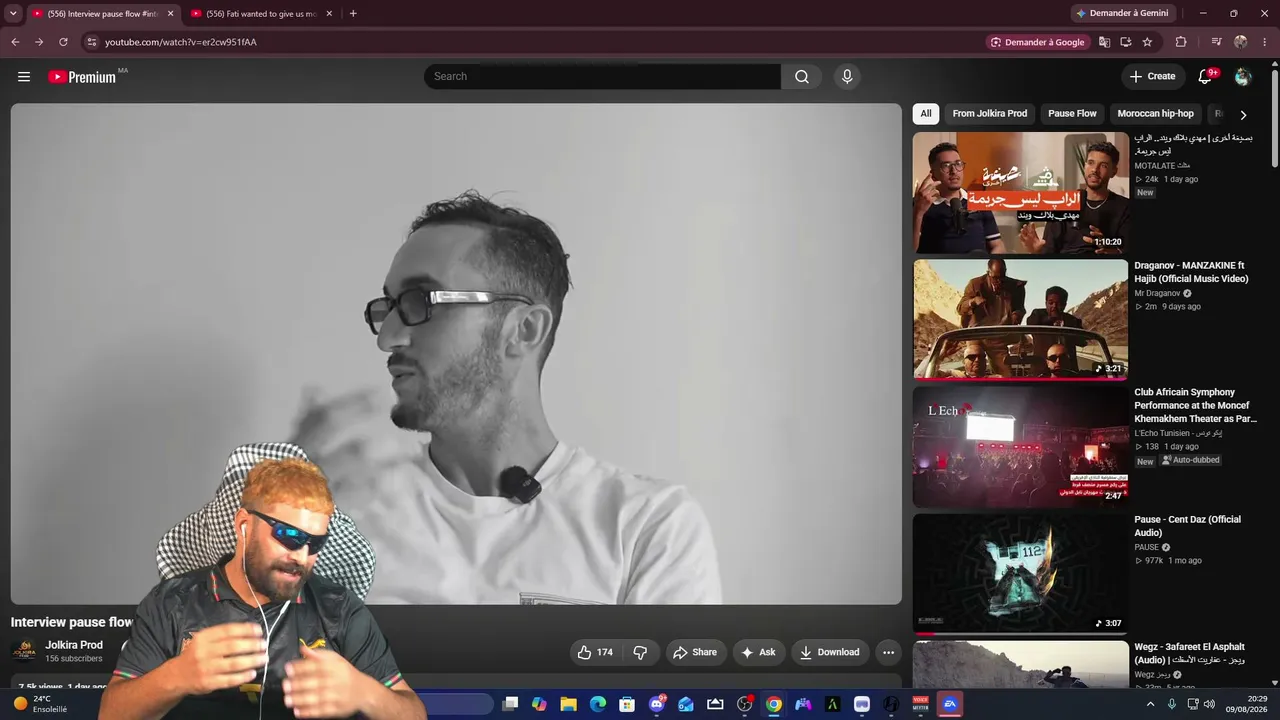The width and height of the screenshot is (1280, 720).
Task: Show hidden system tray icons
Action: coord(1150,704)
